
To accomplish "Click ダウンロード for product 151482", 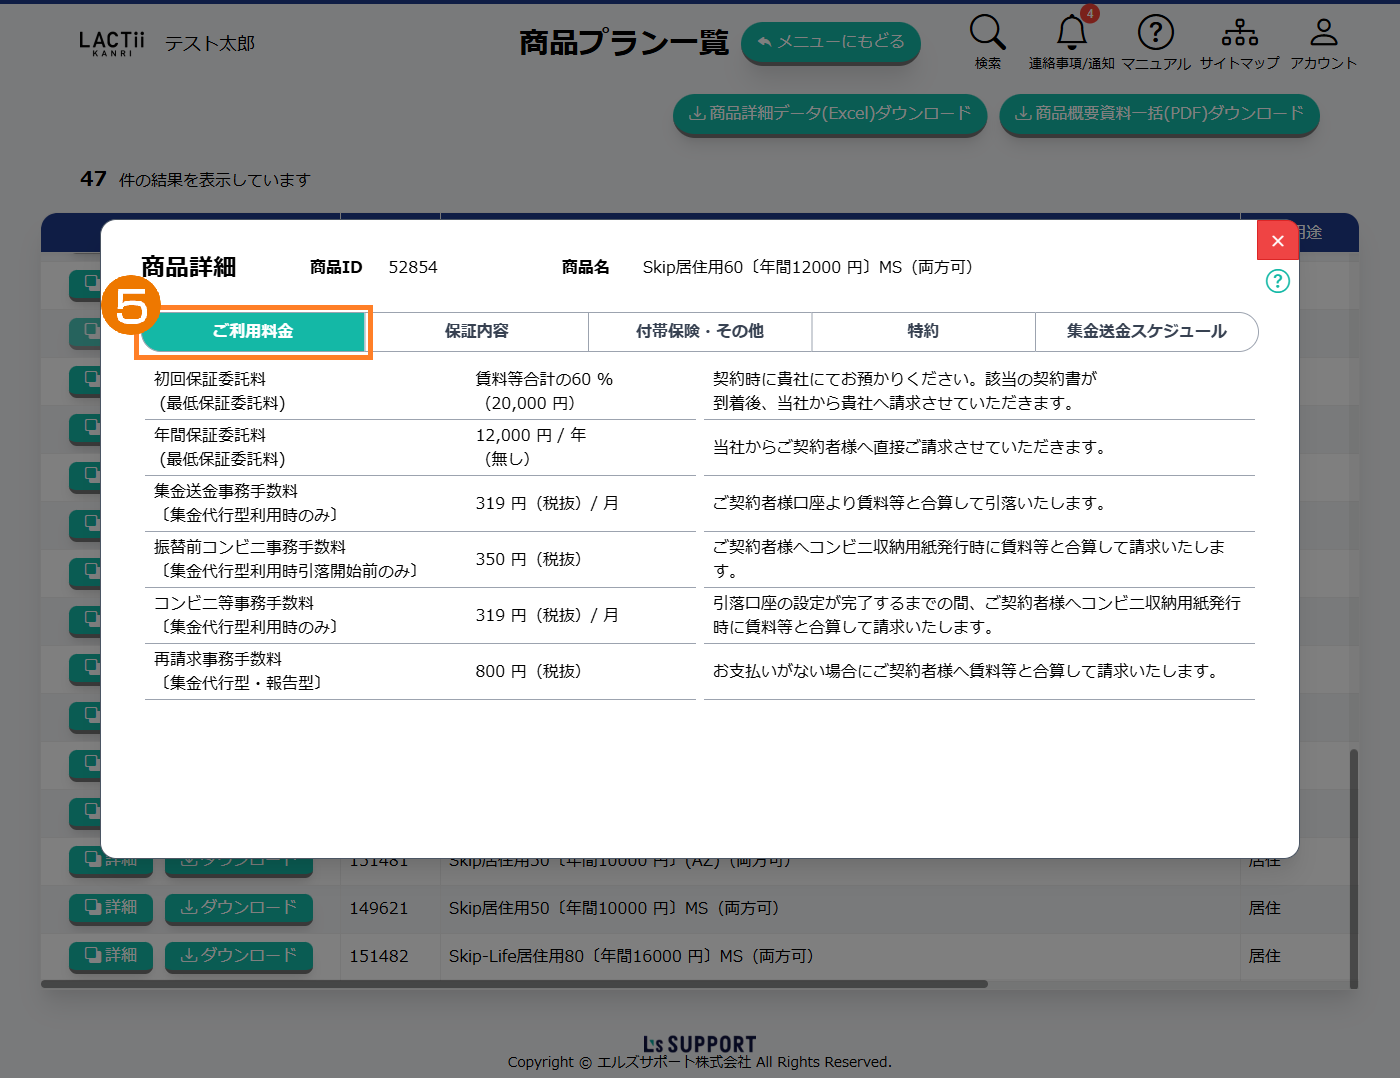I will point(238,955).
